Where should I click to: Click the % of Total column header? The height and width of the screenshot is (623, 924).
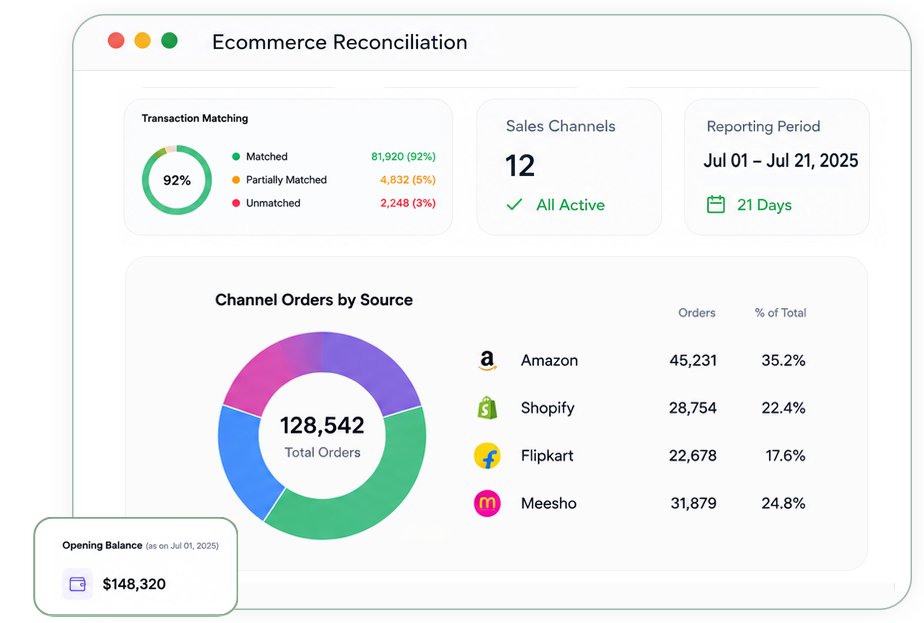click(780, 312)
